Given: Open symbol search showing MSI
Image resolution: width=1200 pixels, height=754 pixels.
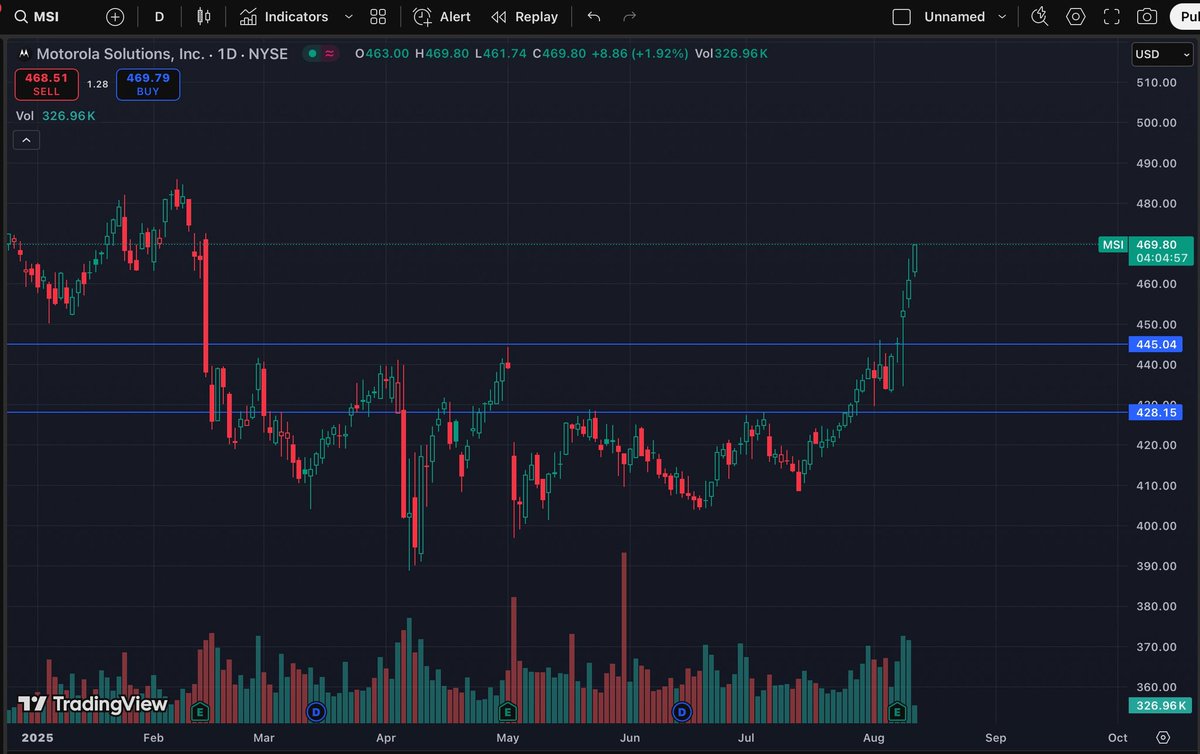Looking at the screenshot, I should tap(36, 16).
